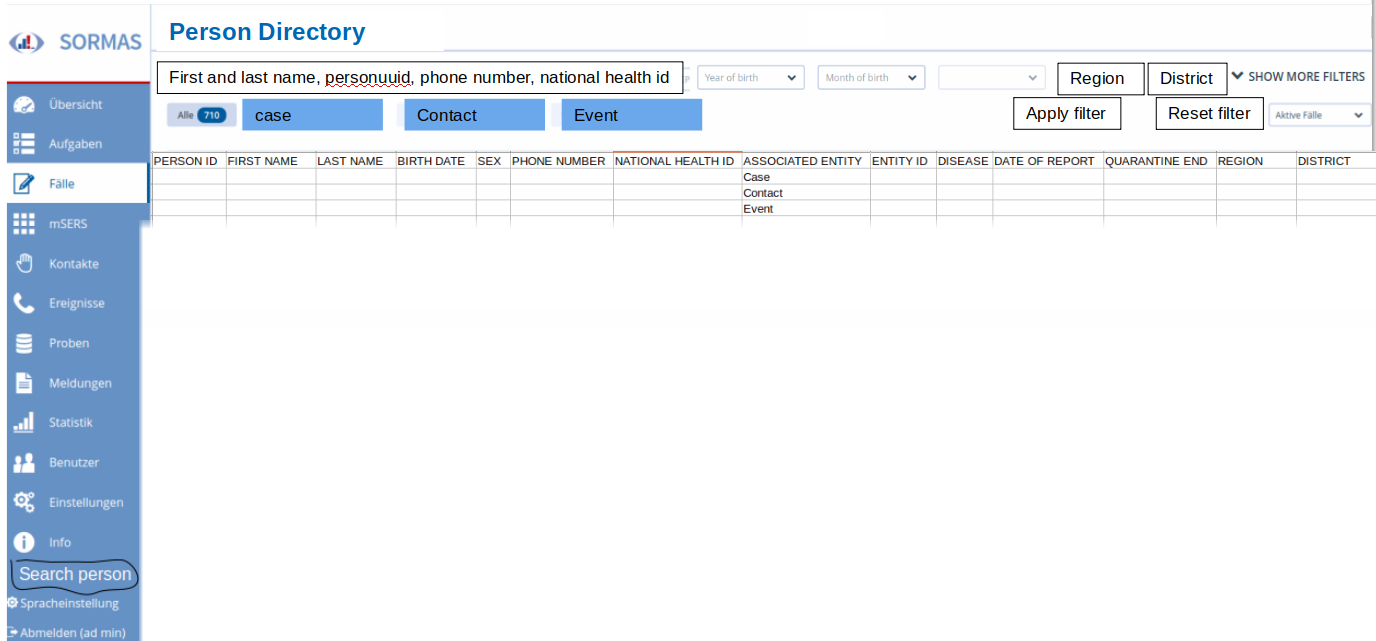Select the Alle 710 filter tab
Viewport: 1376px width, 641px height.
pos(201,115)
